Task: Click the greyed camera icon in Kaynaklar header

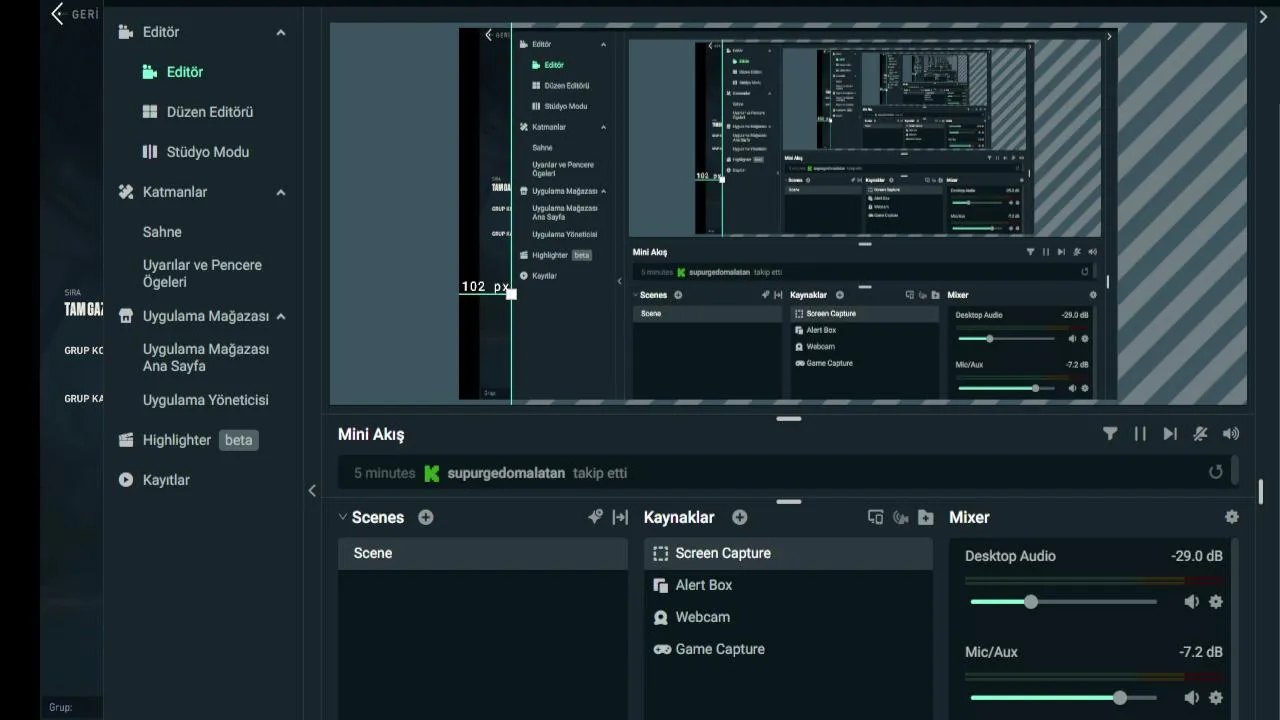Action: [900, 517]
